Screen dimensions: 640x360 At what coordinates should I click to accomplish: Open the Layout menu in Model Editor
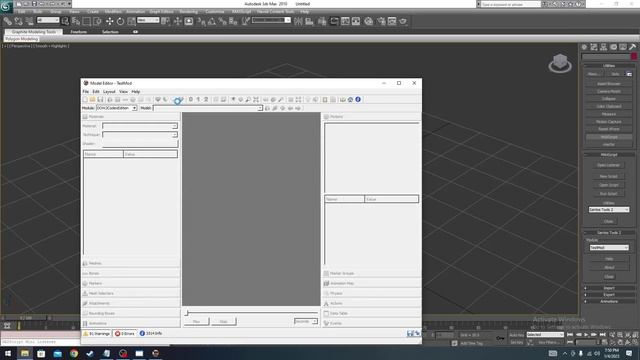(109, 91)
